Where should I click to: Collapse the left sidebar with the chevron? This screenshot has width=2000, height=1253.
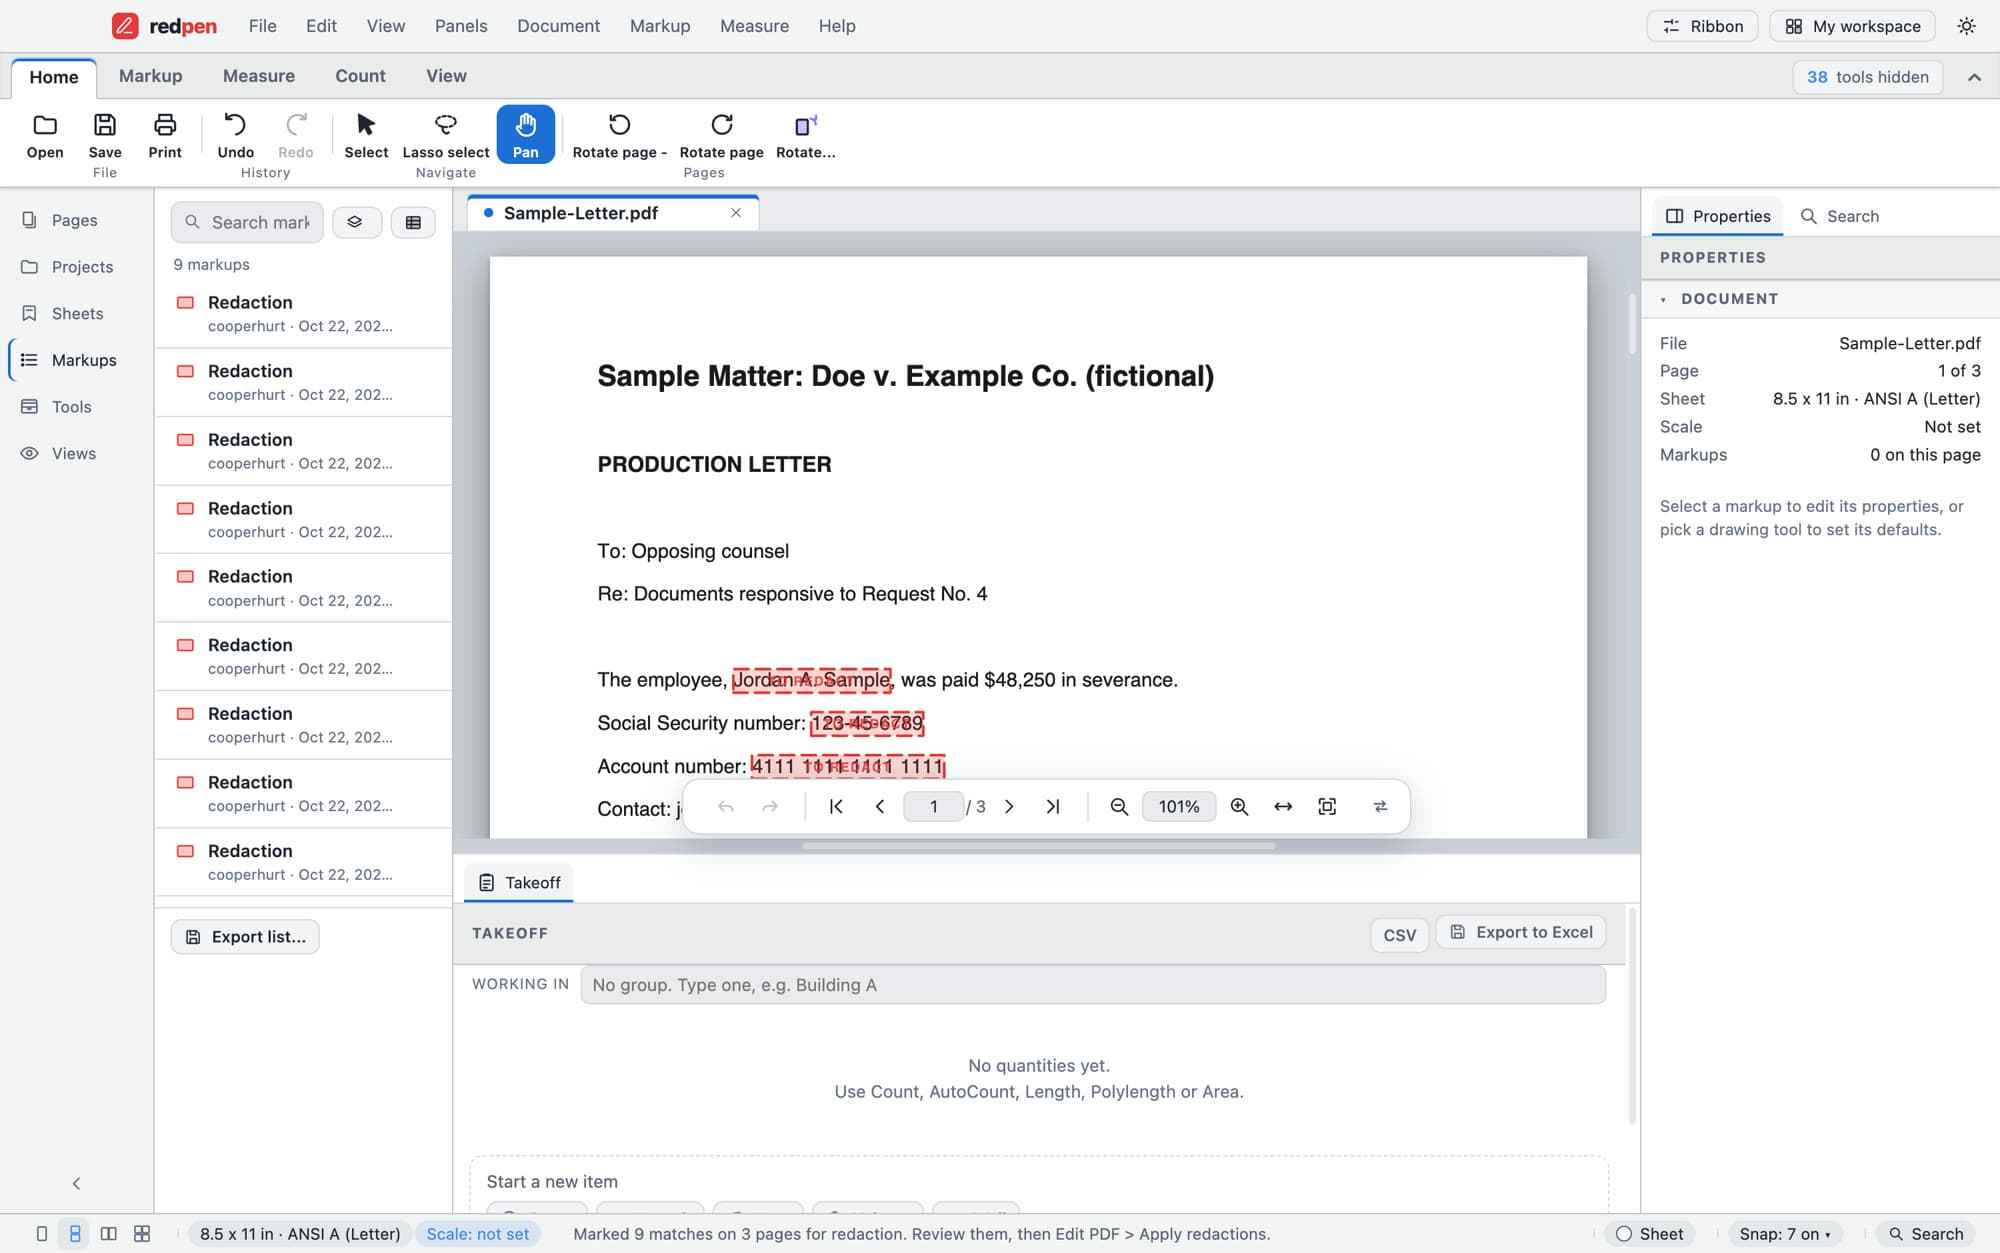[76, 1184]
